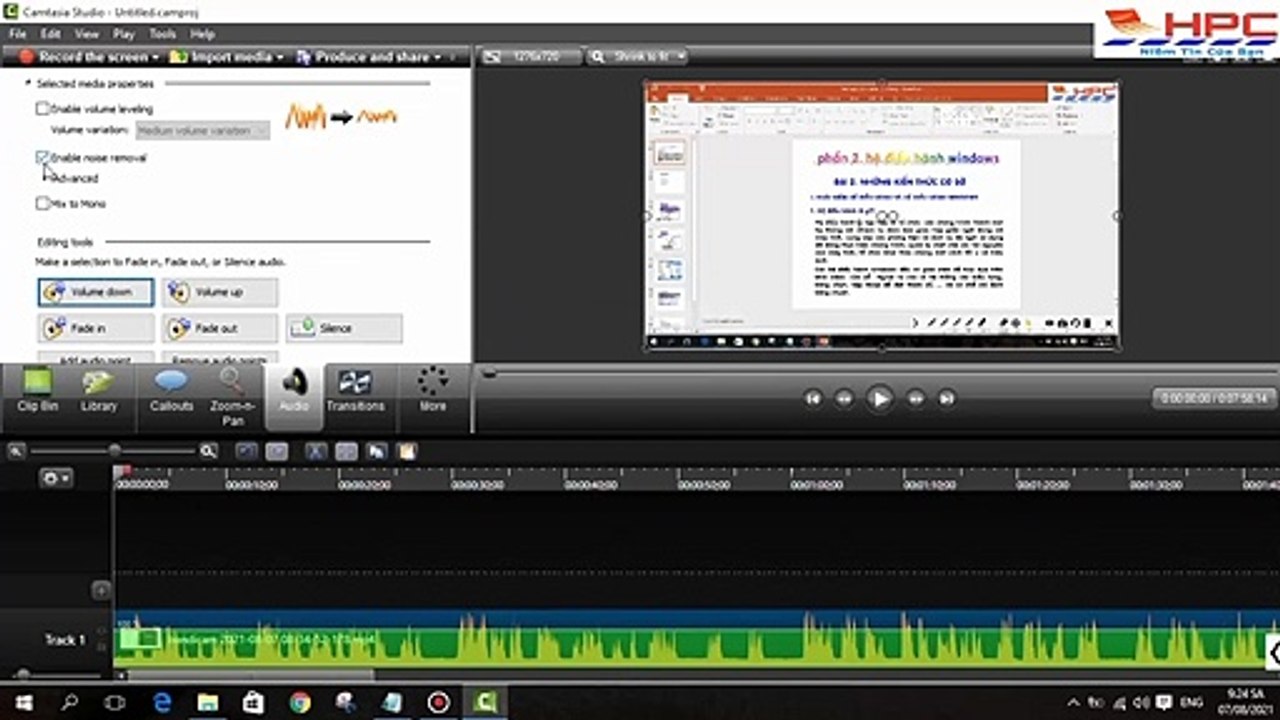Open Google Chrome from taskbar

point(300,702)
